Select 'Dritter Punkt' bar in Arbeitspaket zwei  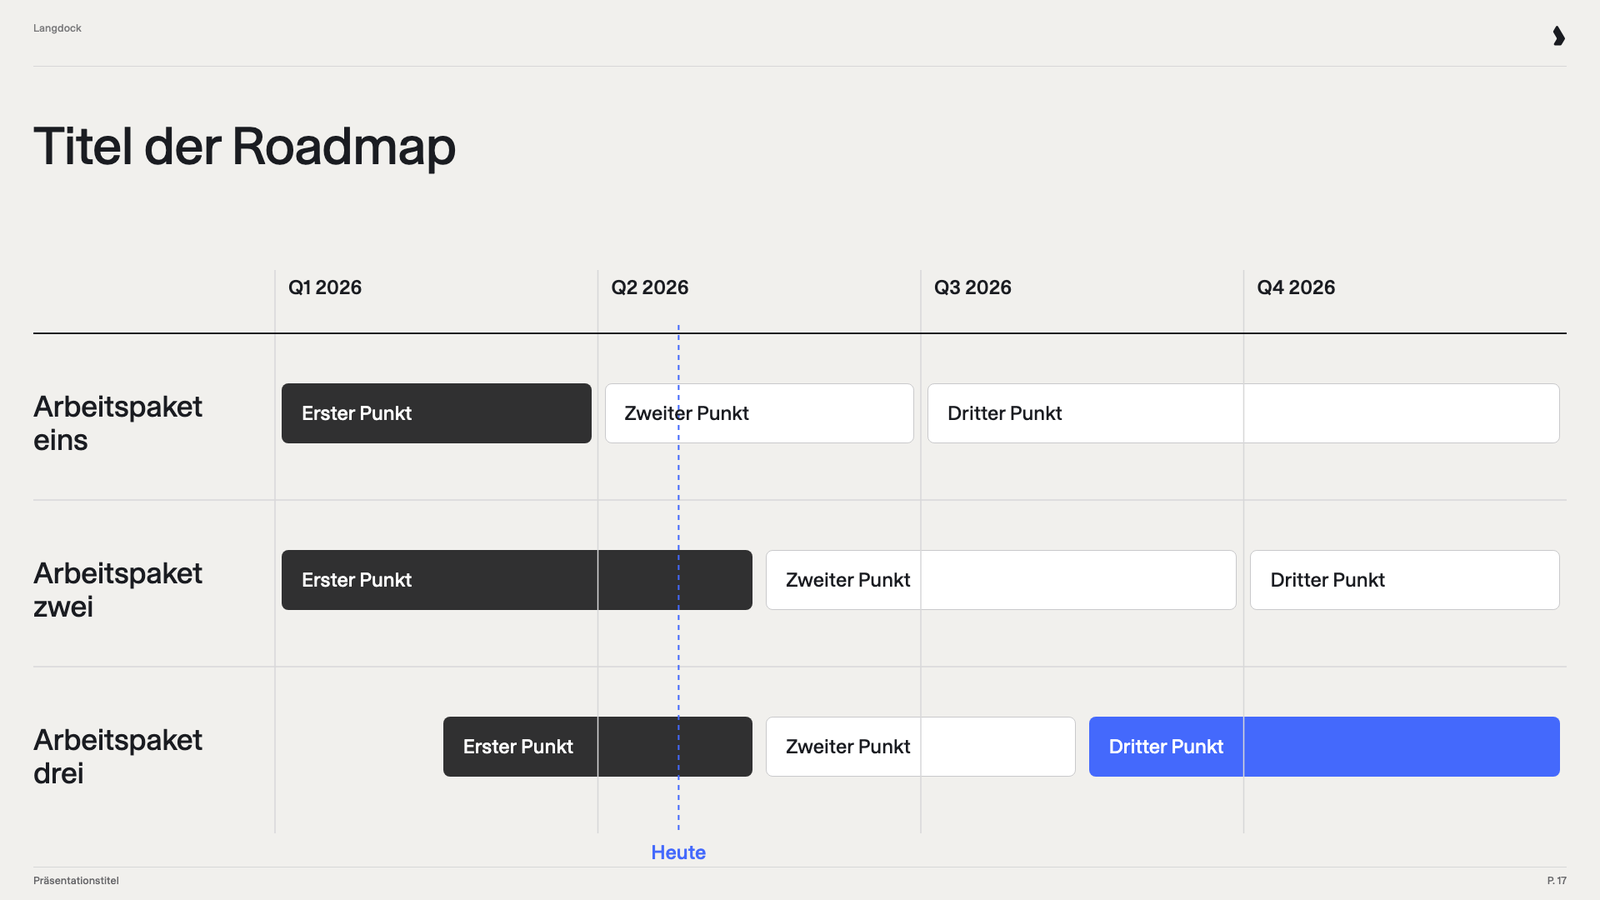point(1405,580)
